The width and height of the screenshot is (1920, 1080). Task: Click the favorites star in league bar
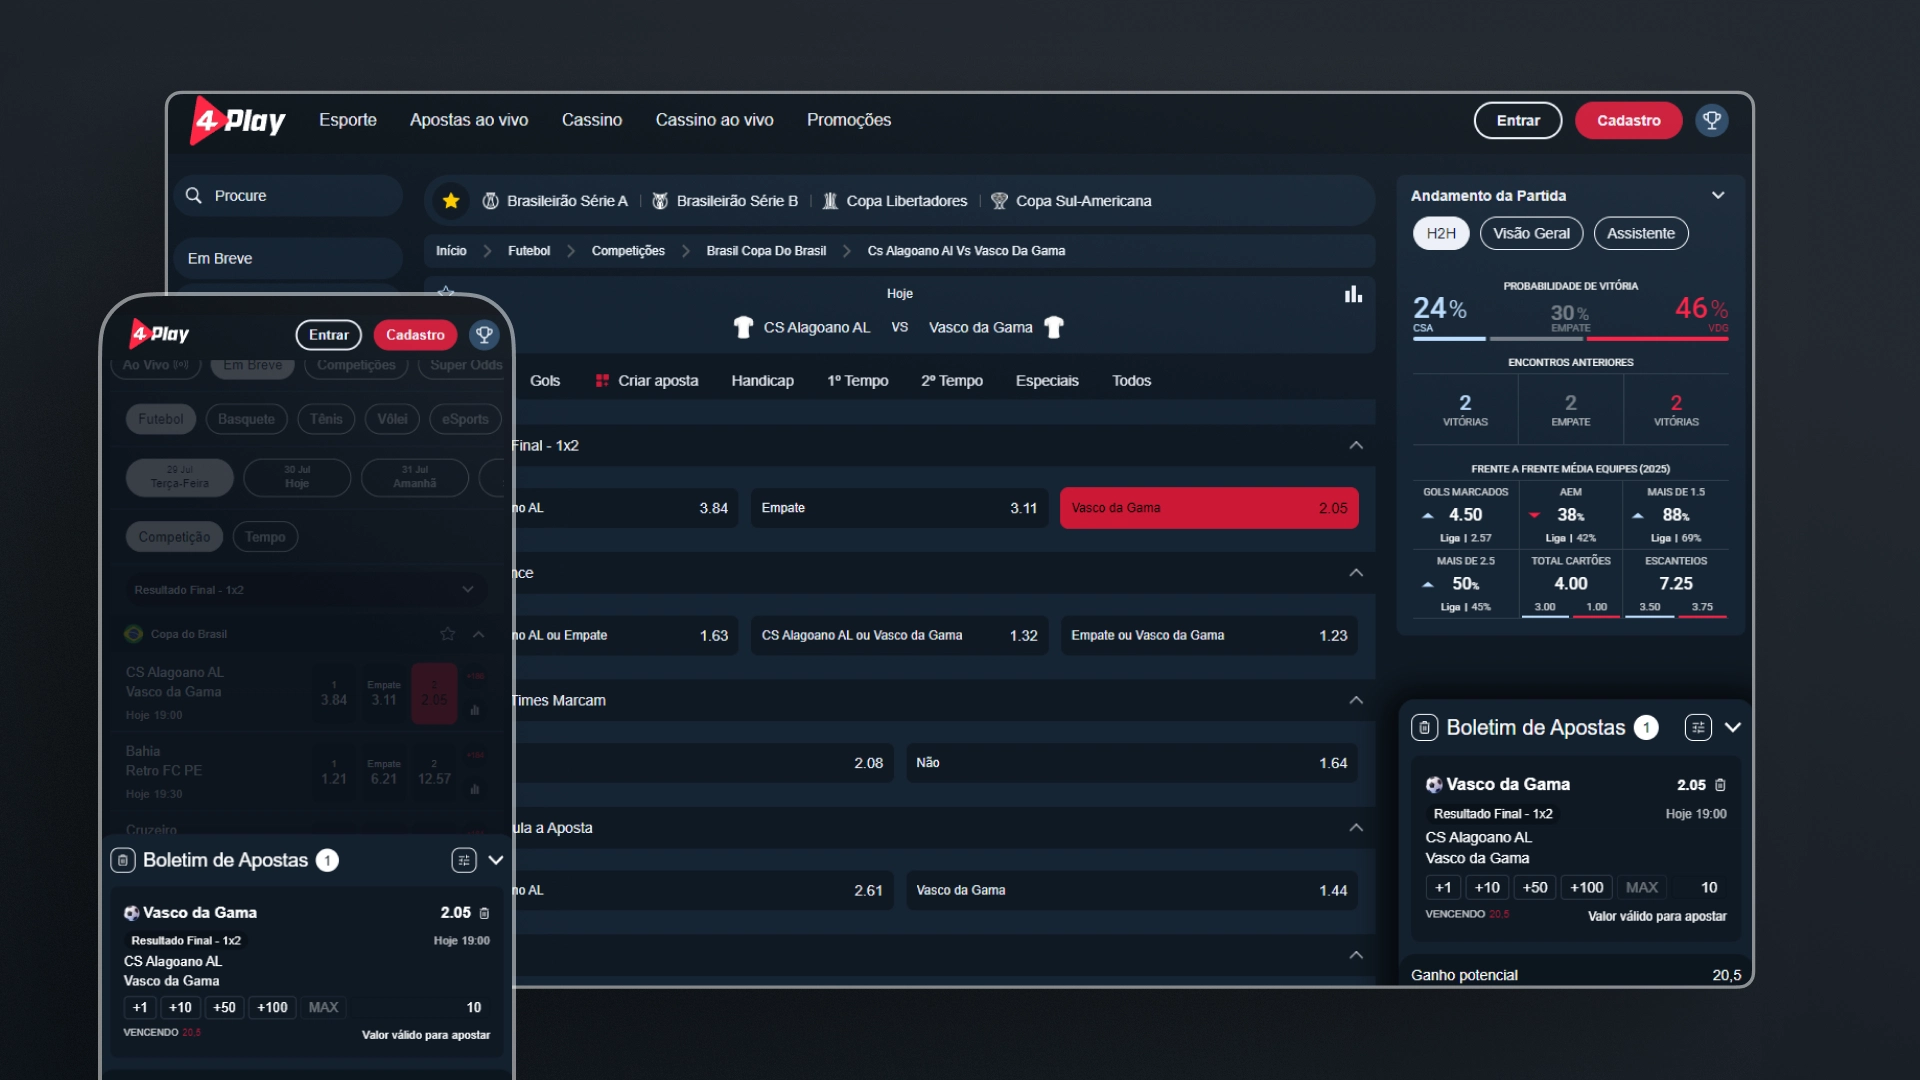pyautogui.click(x=451, y=201)
